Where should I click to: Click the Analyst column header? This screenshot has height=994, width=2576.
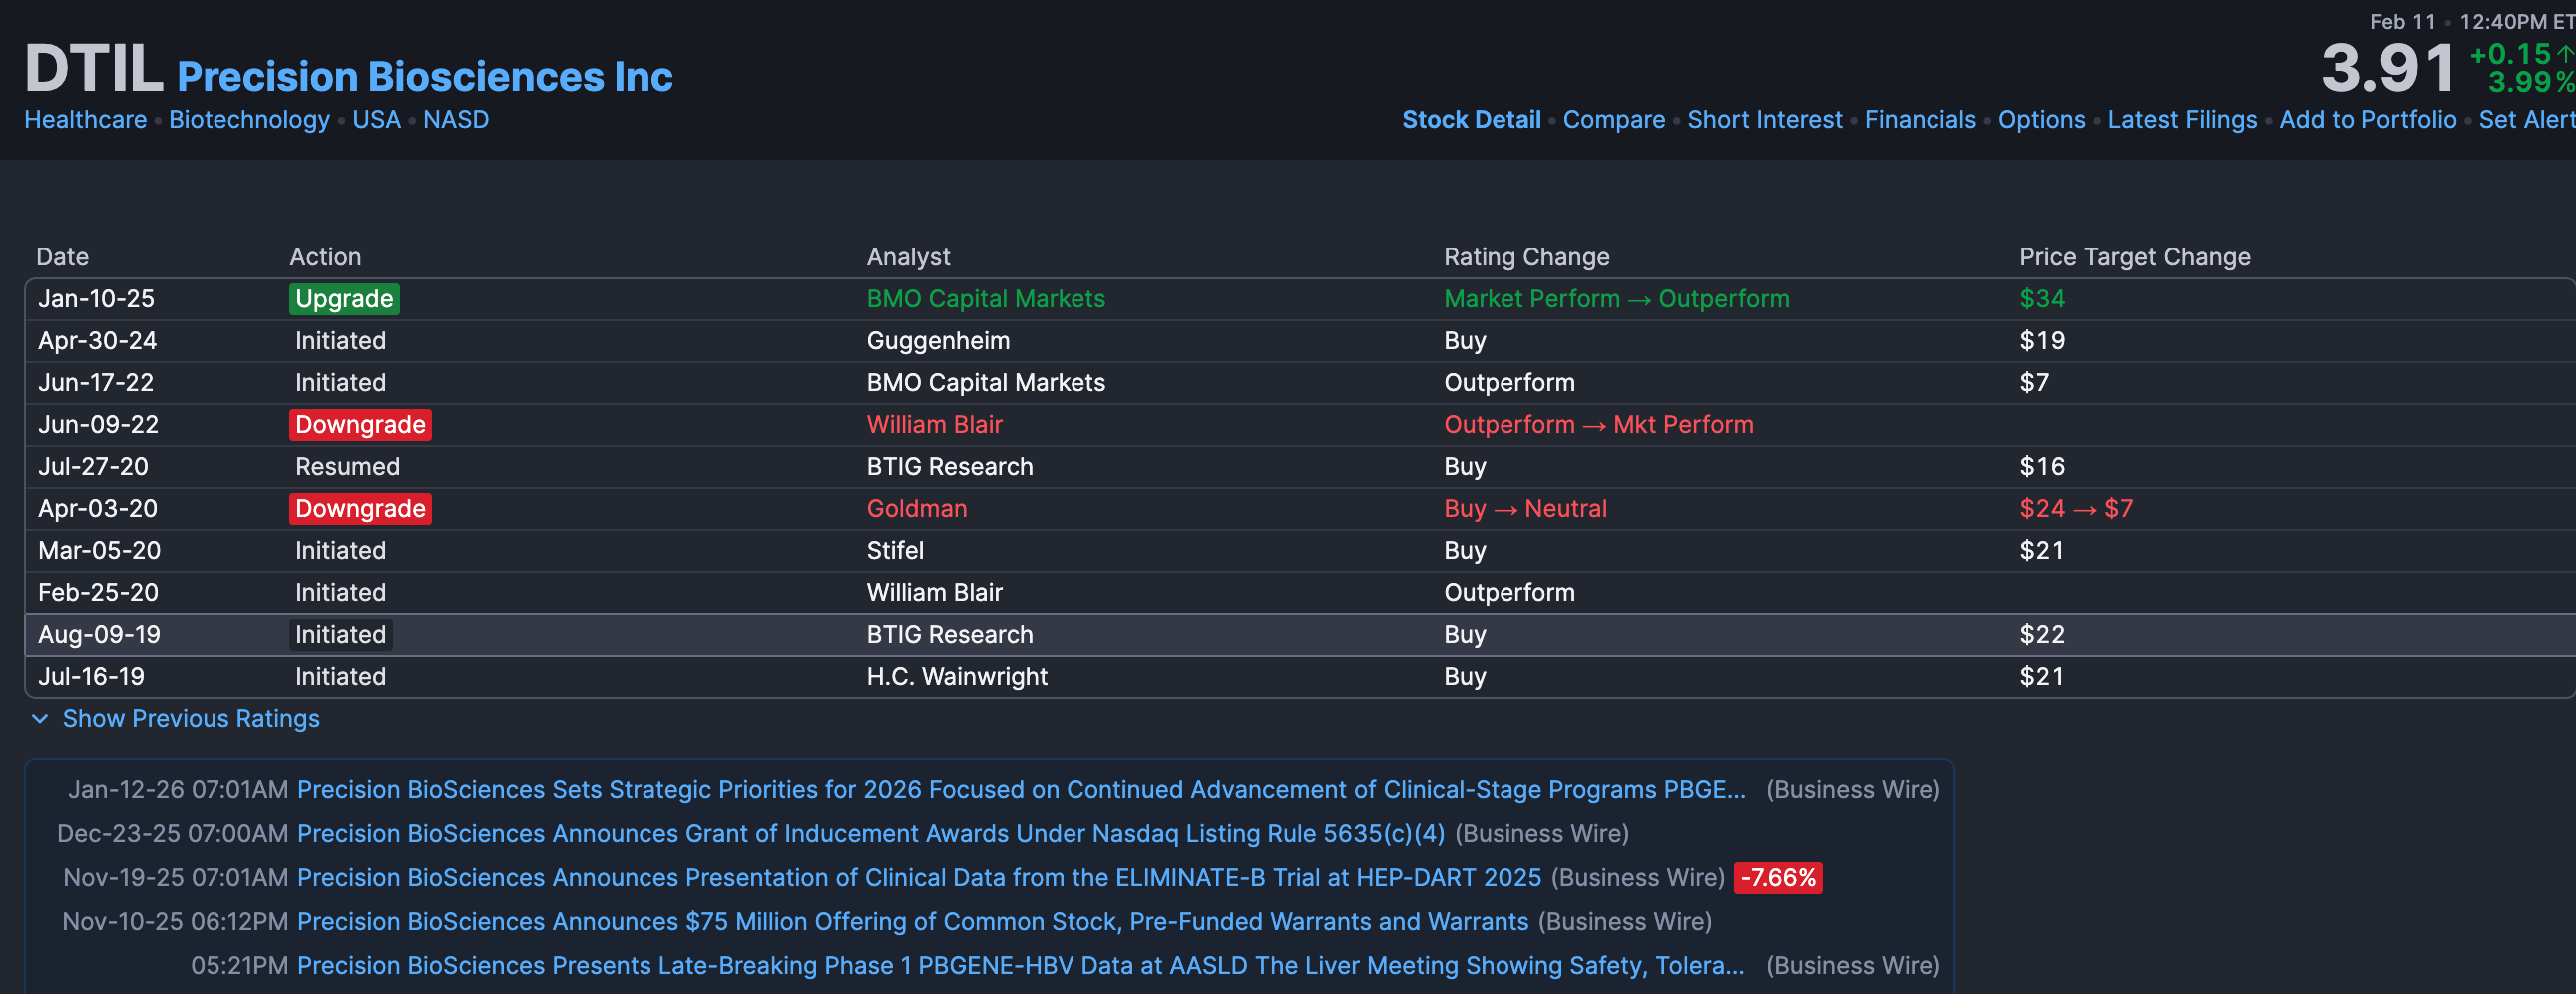(908, 257)
